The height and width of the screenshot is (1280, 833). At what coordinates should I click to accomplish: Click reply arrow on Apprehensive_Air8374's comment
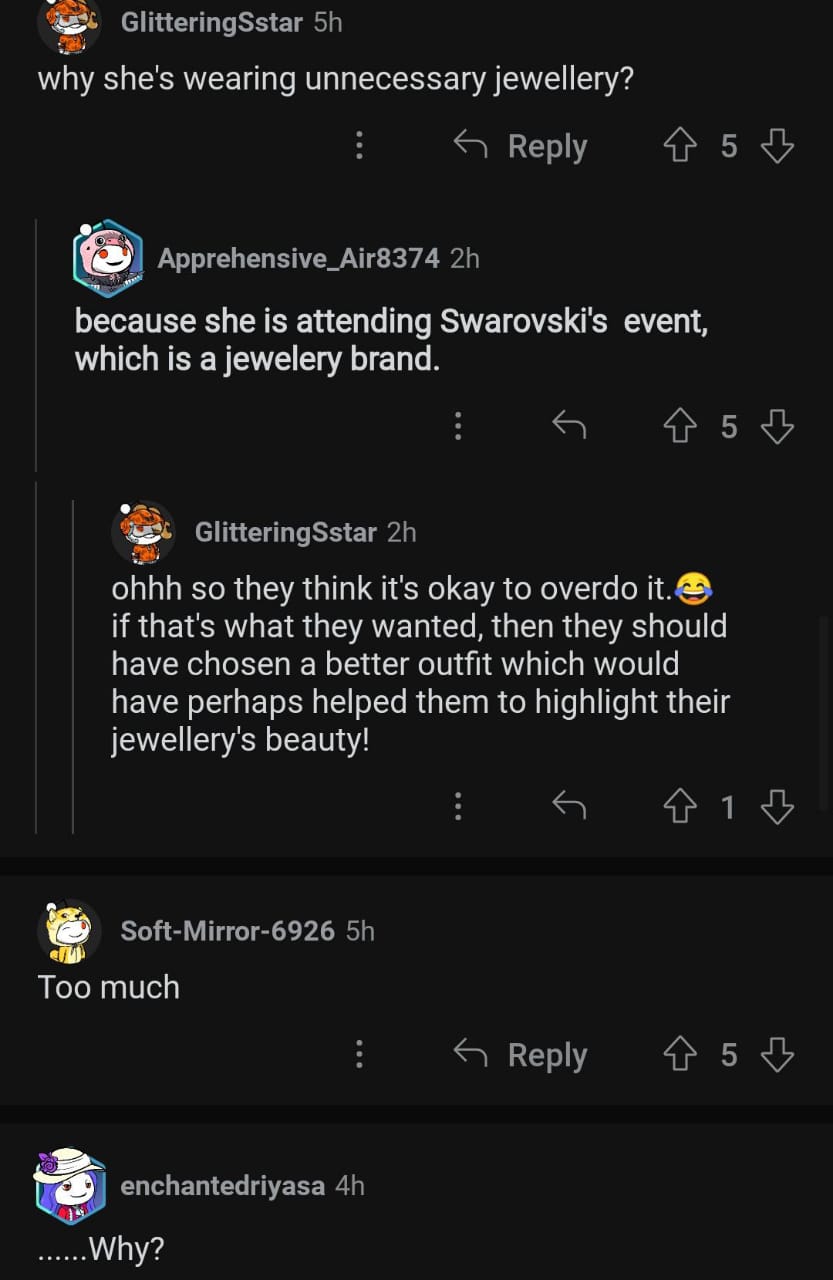(569, 427)
